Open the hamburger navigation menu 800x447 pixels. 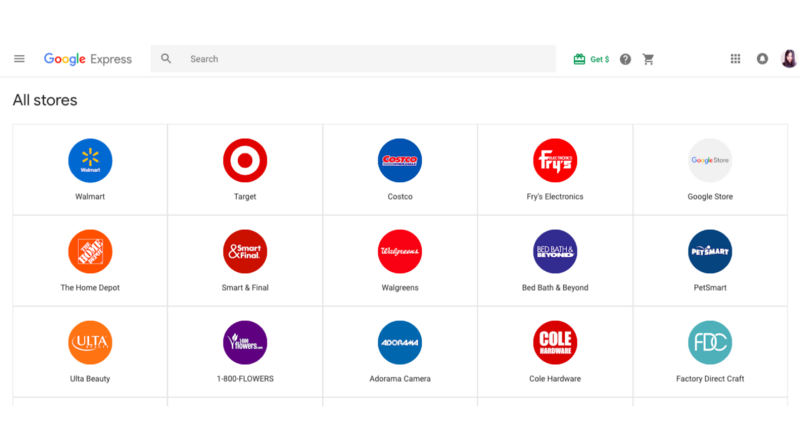19,59
